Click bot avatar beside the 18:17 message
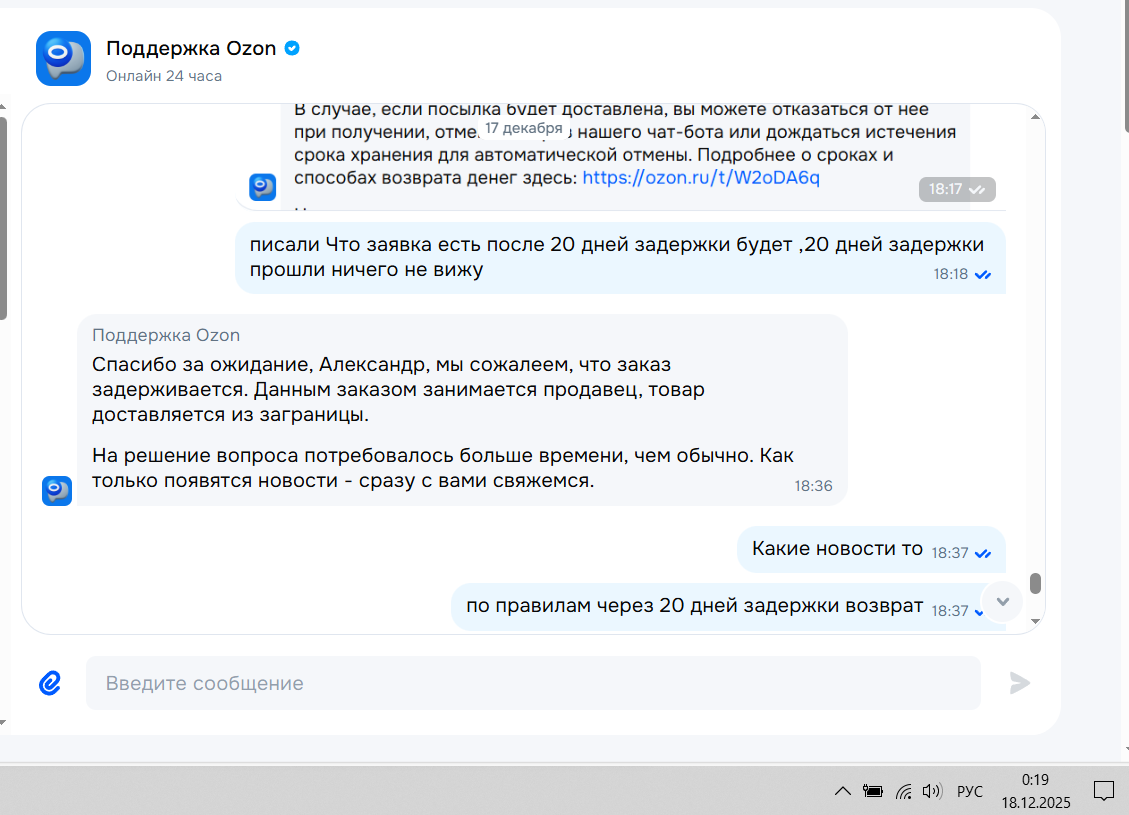1129x815 pixels. (262, 187)
